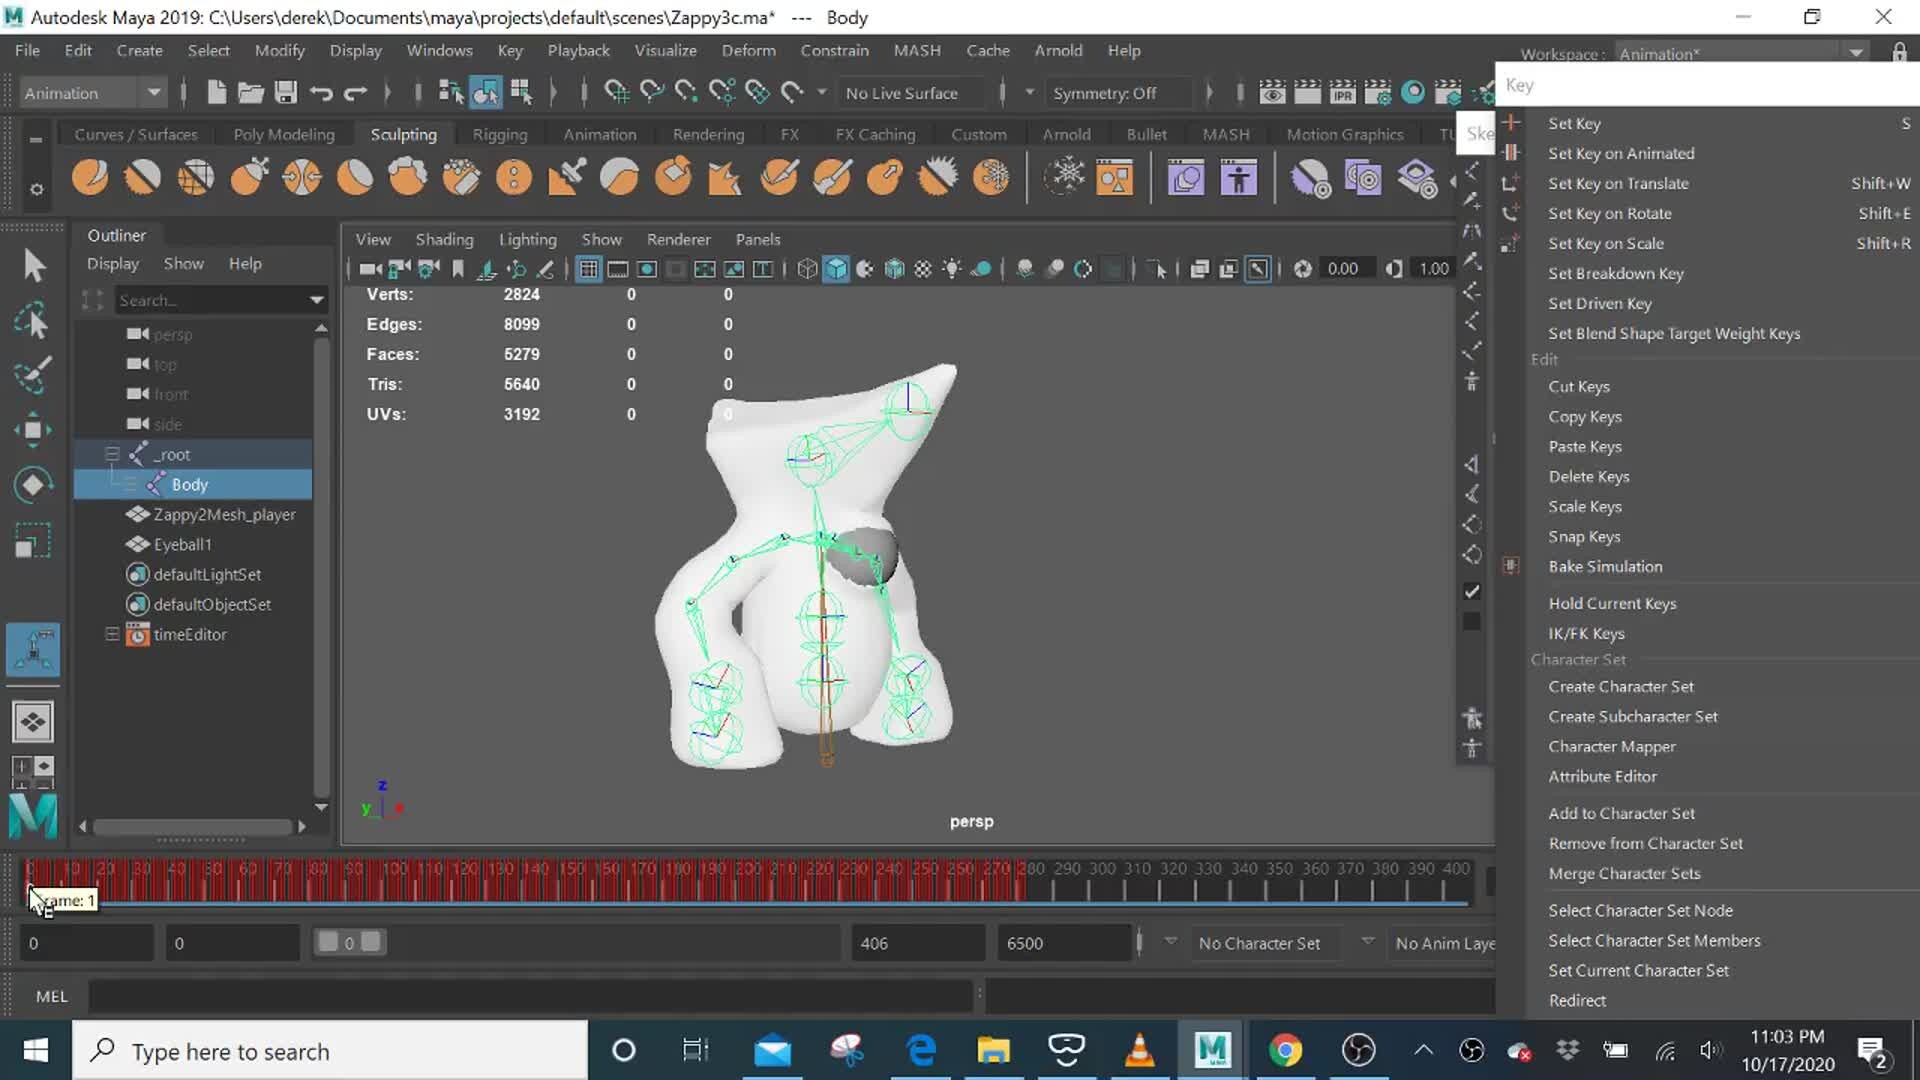Switch to the Poly Modeling shelf tab
This screenshot has width=1920, height=1080.
[x=283, y=133]
